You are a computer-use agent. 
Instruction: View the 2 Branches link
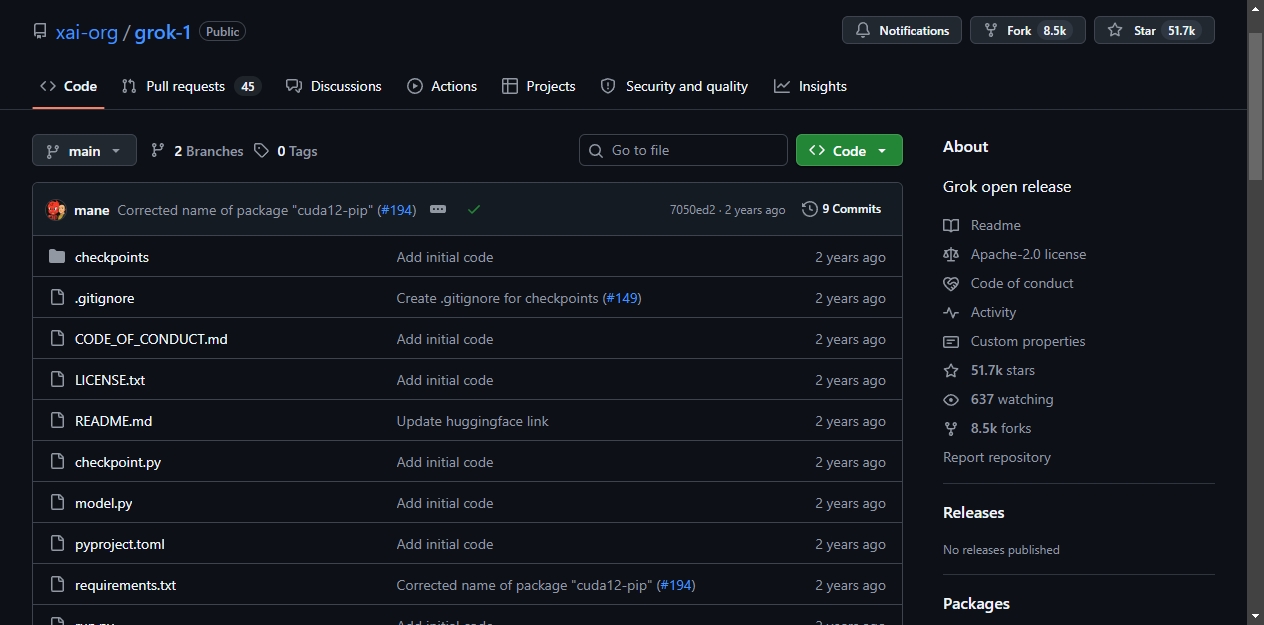[x=197, y=150]
